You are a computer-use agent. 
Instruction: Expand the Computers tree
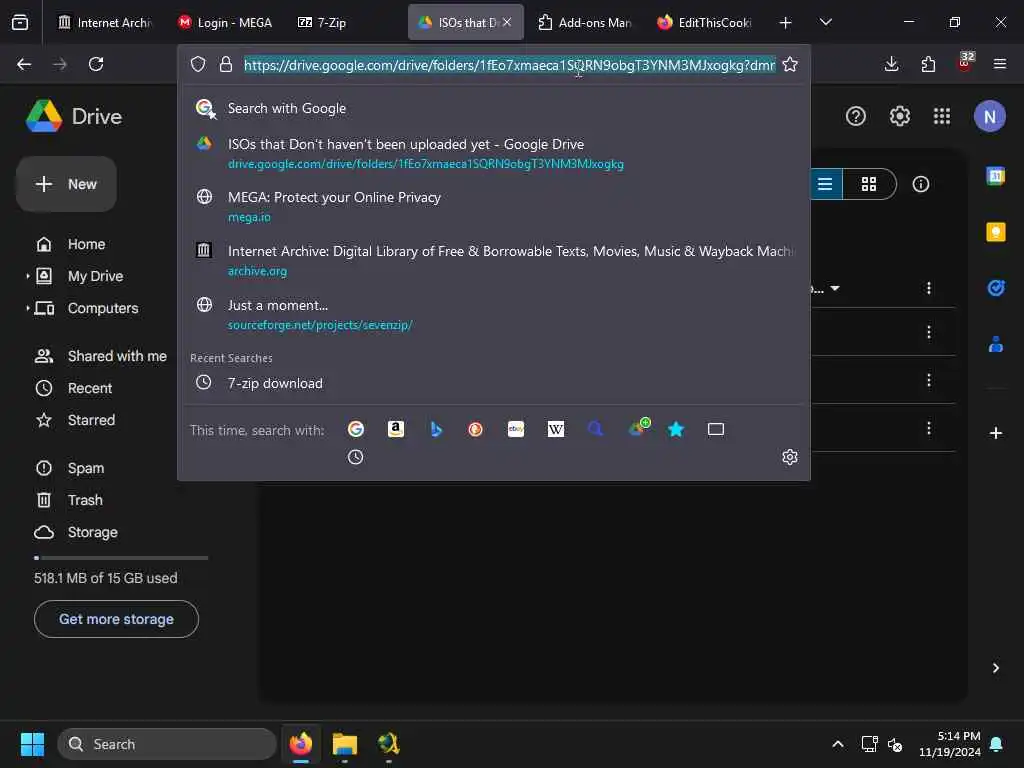(27, 308)
